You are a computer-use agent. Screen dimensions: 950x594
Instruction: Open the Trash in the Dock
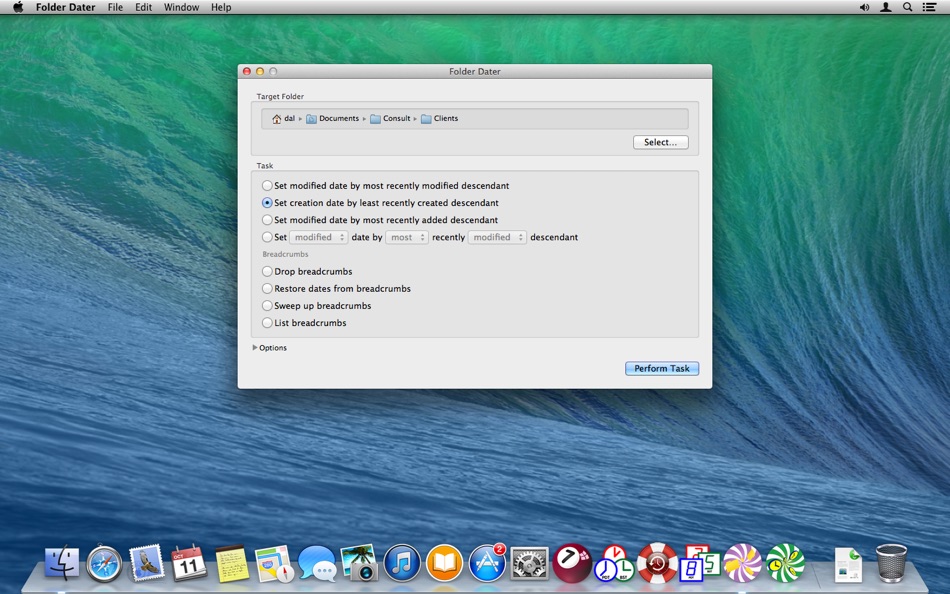[x=891, y=564]
